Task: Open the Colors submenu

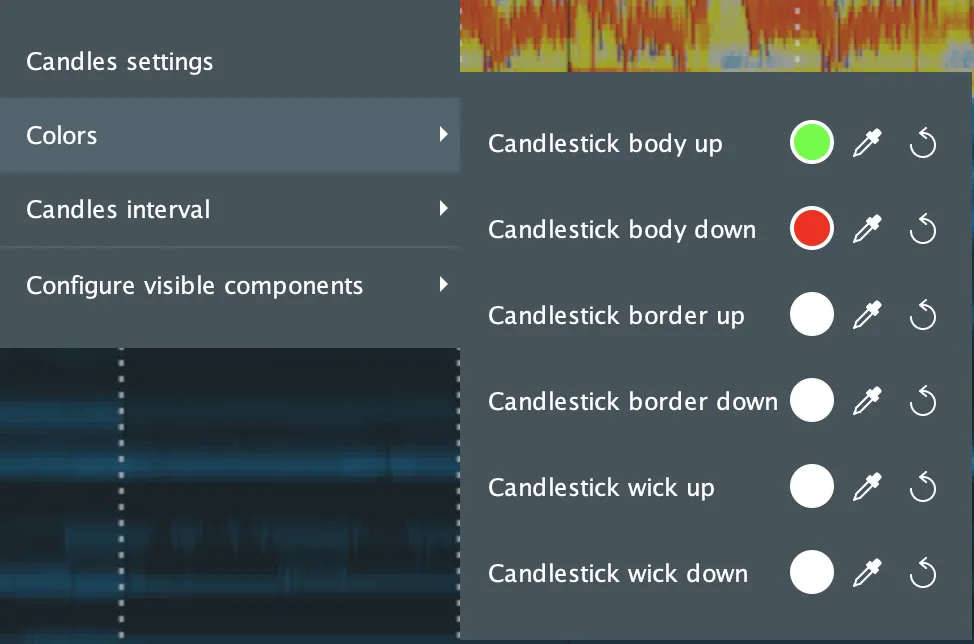Action: pos(228,135)
